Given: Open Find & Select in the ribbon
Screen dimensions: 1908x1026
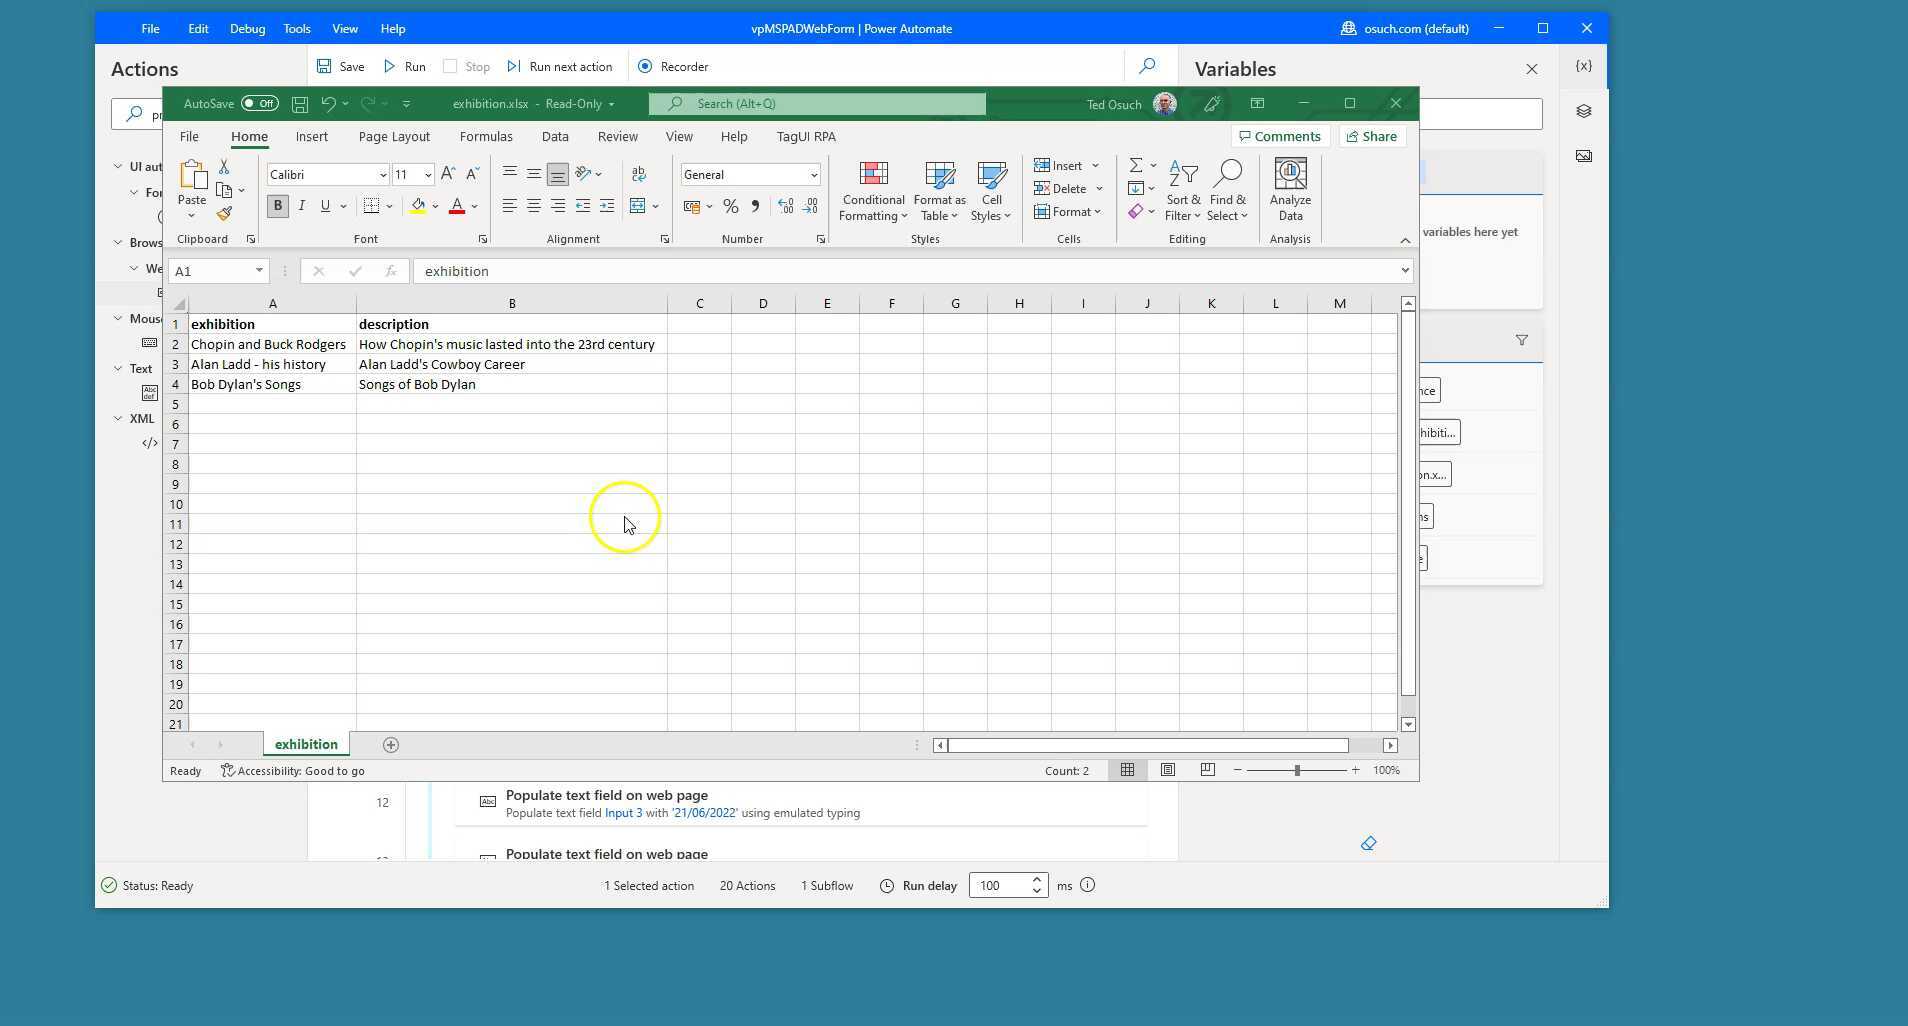Looking at the screenshot, I should 1228,190.
